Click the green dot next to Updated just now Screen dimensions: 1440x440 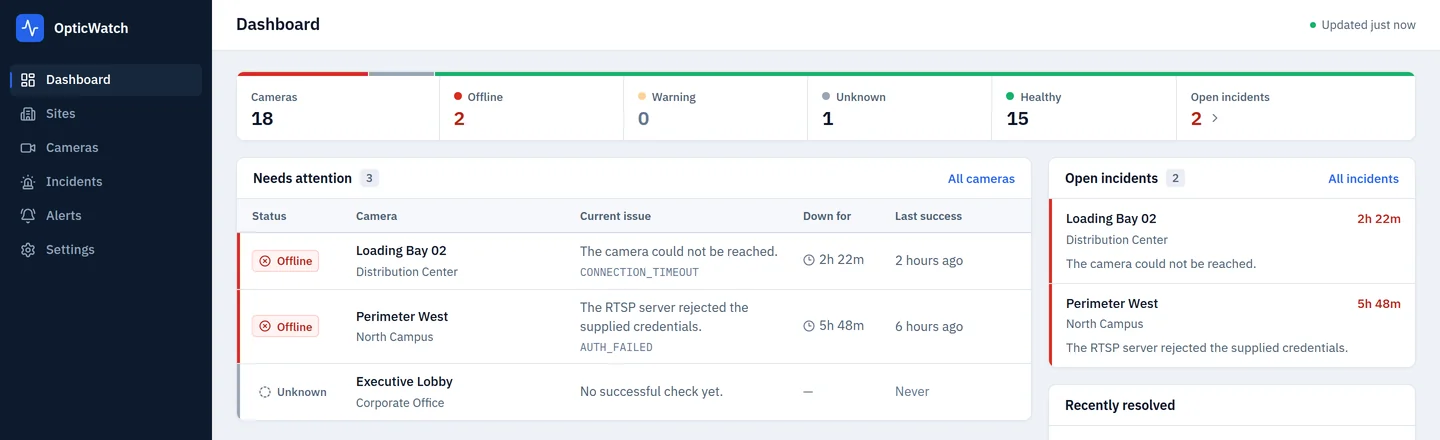click(1313, 25)
